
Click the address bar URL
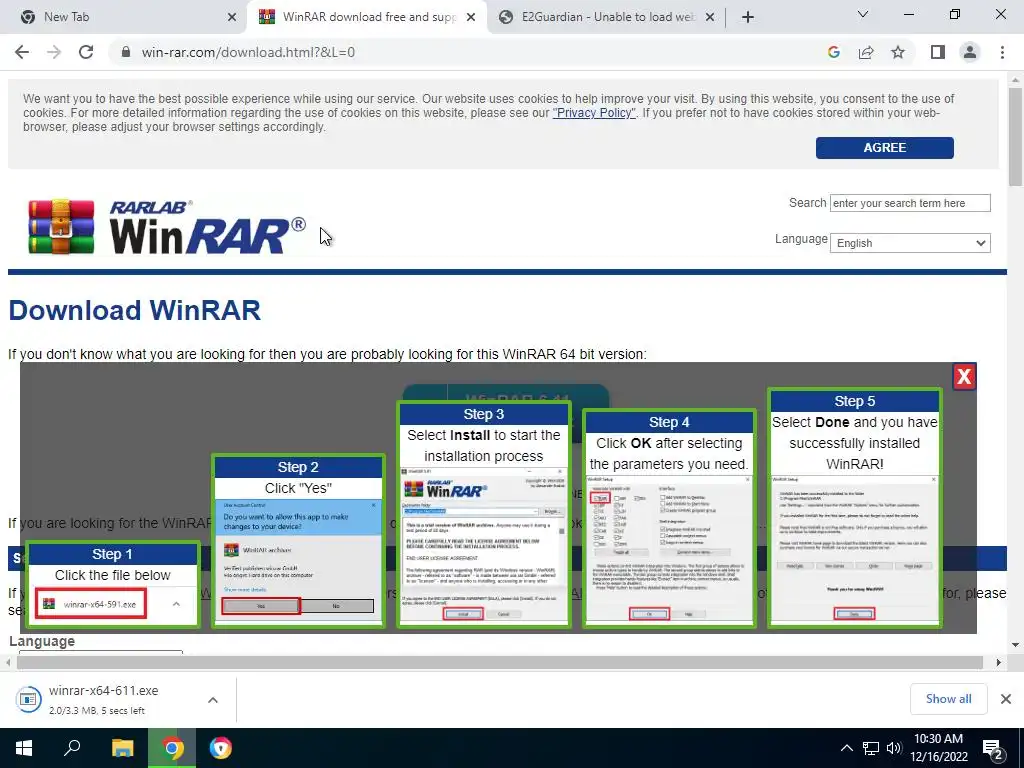tap(248, 52)
